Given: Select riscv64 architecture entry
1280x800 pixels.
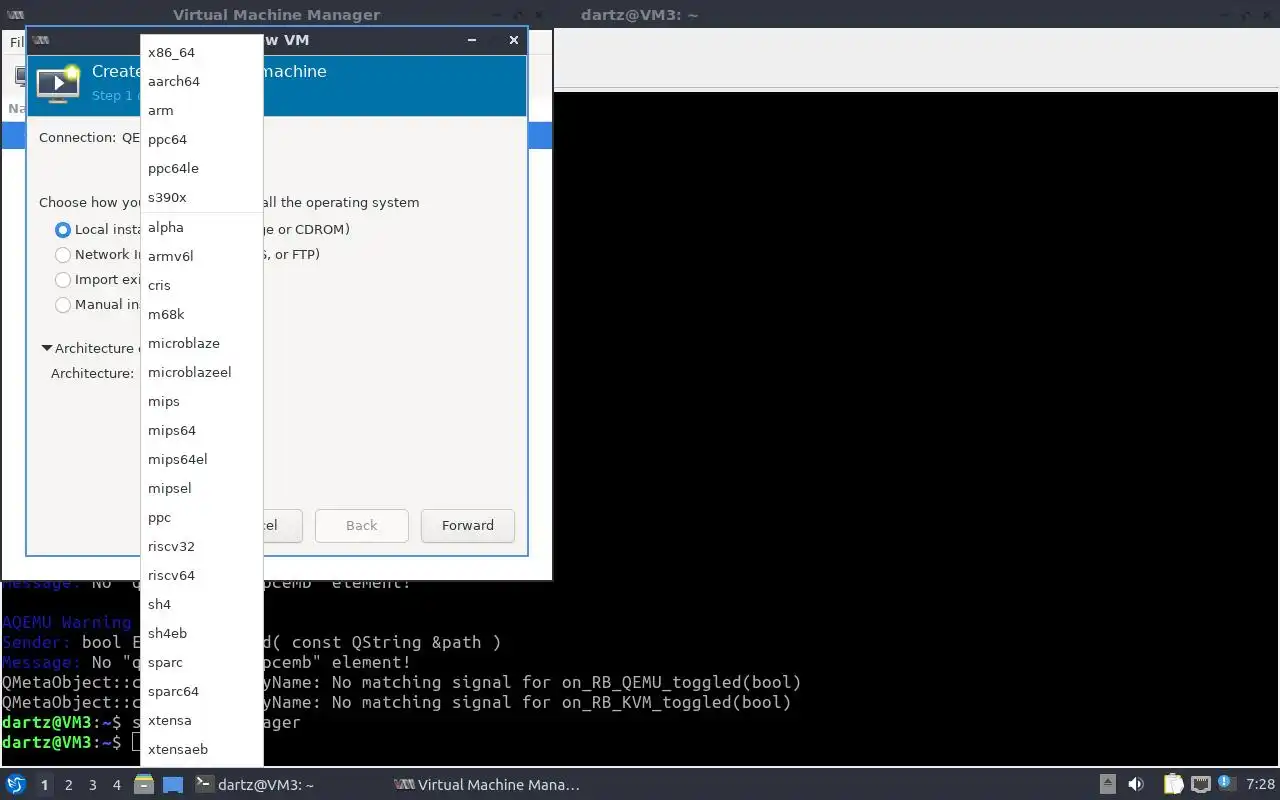Looking at the screenshot, I should click(x=202, y=575).
